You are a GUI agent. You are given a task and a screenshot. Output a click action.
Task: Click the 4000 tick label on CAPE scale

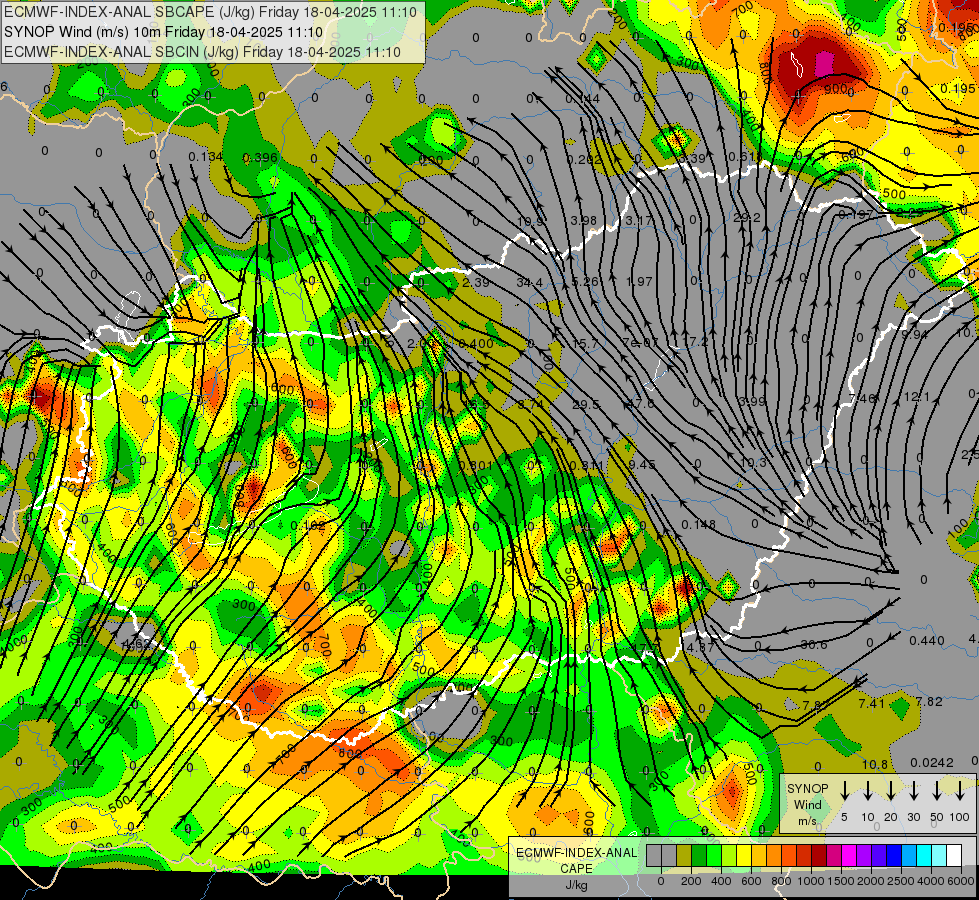931,881
